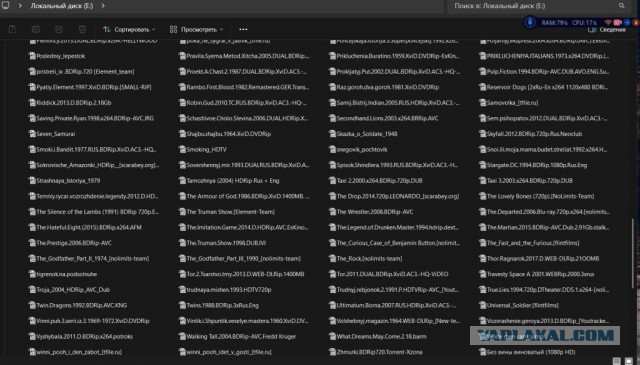Viewport: 640px width, 365px height.
Task: Select file icon of Smoking_HDTV
Action: 182,149
